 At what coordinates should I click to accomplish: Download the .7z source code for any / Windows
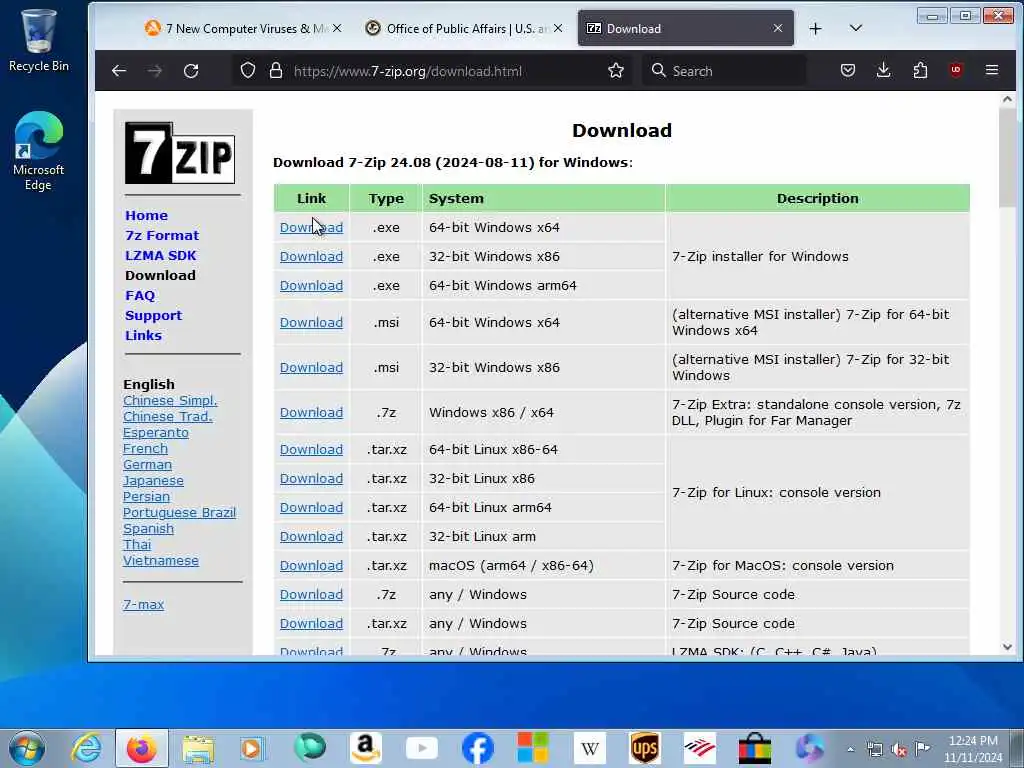pyautogui.click(x=311, y=595)
